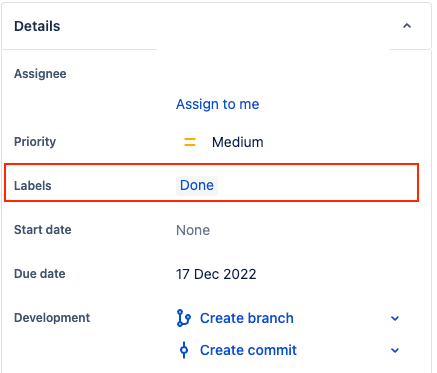Click the branch icon beside Create branch
This screenshot has width=437, height=373.
184,318
